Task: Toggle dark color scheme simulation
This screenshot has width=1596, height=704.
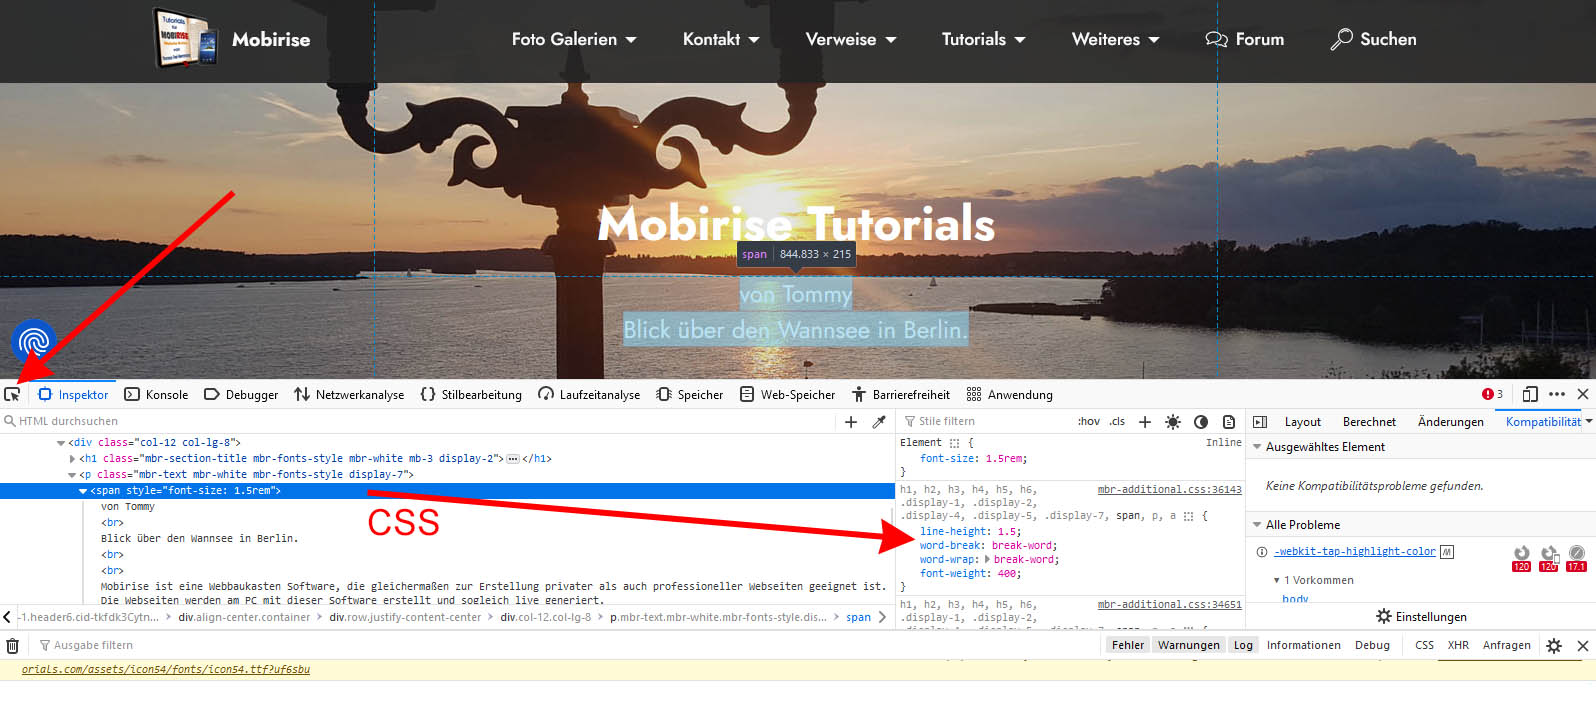Action: pos(1201,422)
